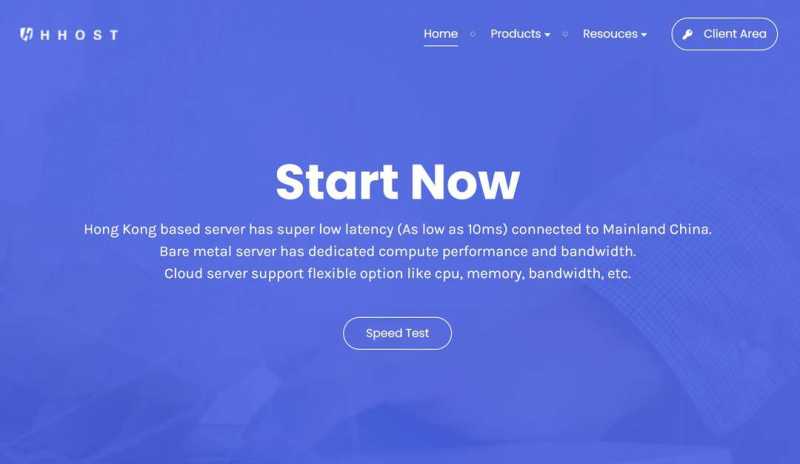Screen dimensions: 800x464
Task: Click the circle separator before Resouces
Action: click(565, 34)
